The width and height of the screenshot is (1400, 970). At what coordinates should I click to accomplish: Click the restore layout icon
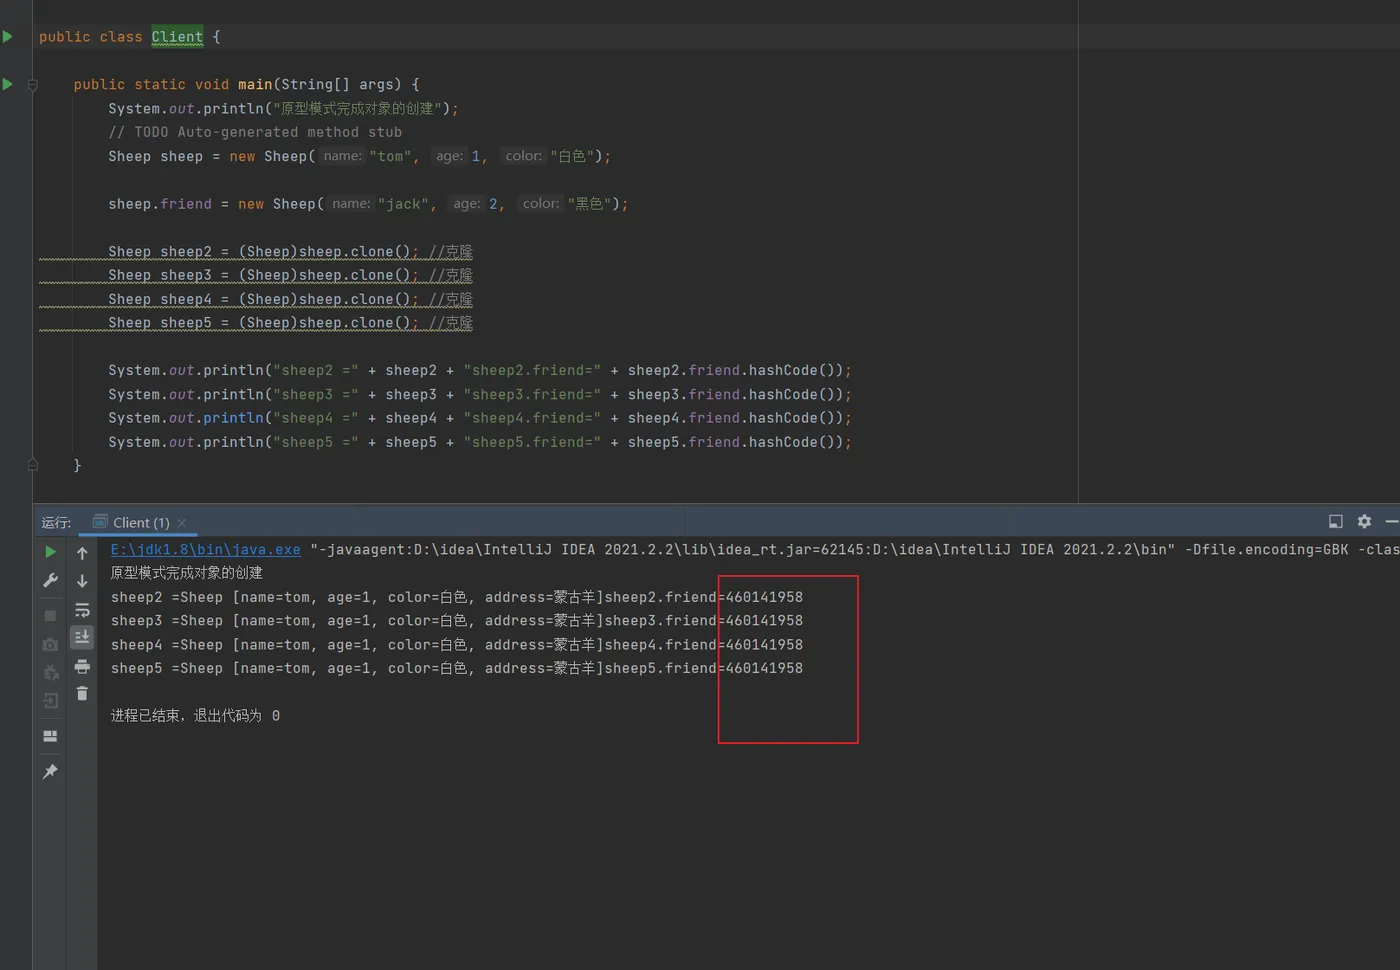click(x=50, y=736)
